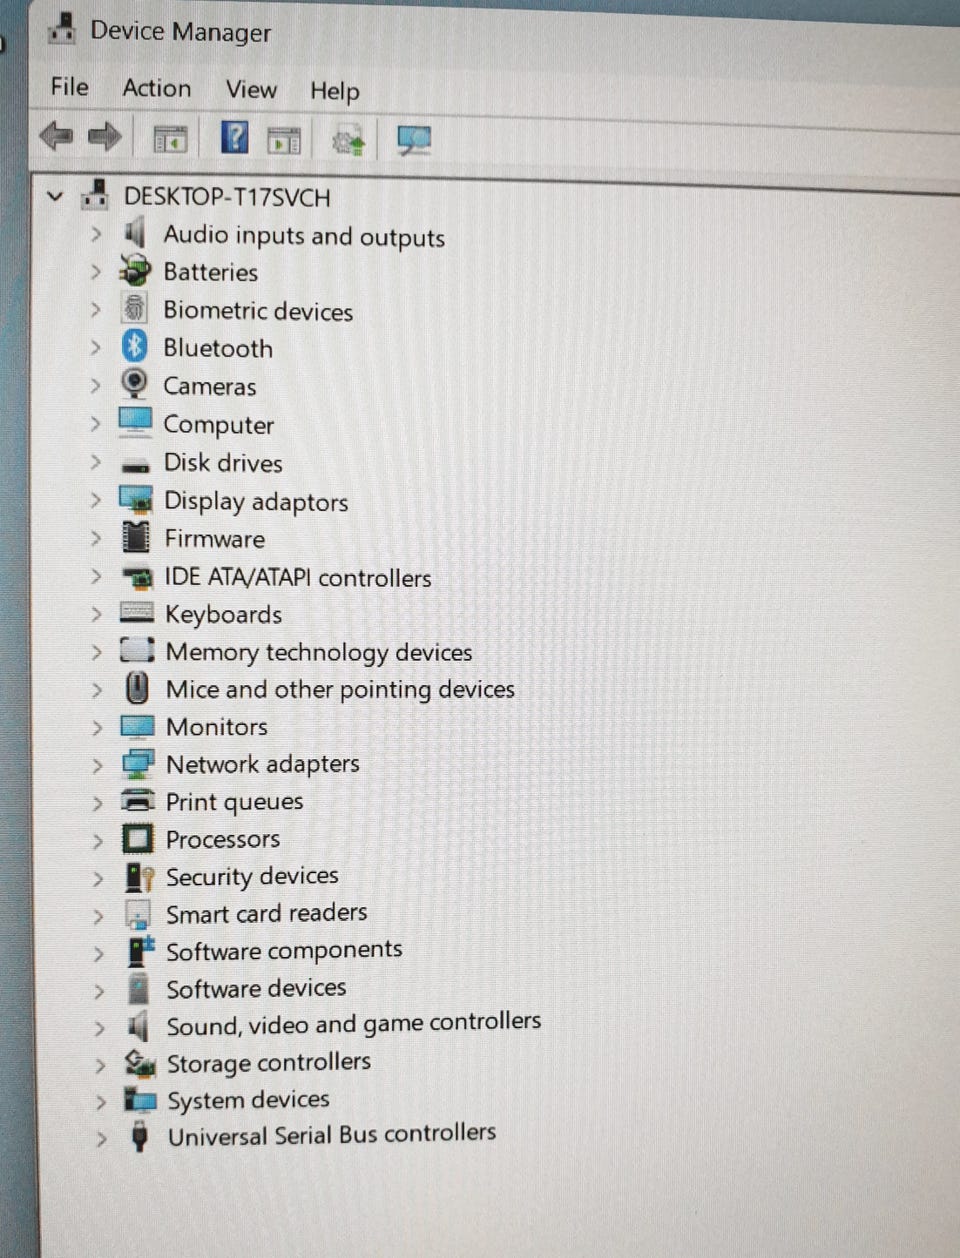The width and height of the screenshot is (960, 1258).
Task: Click the Memory technology devices icon
Action: click(137, 650)
